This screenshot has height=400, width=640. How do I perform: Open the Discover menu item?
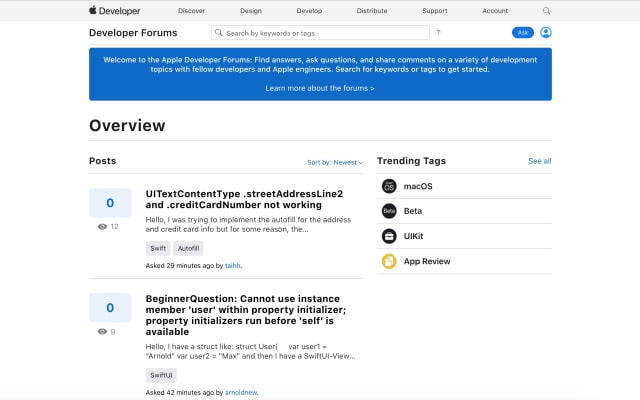[192, 10]
